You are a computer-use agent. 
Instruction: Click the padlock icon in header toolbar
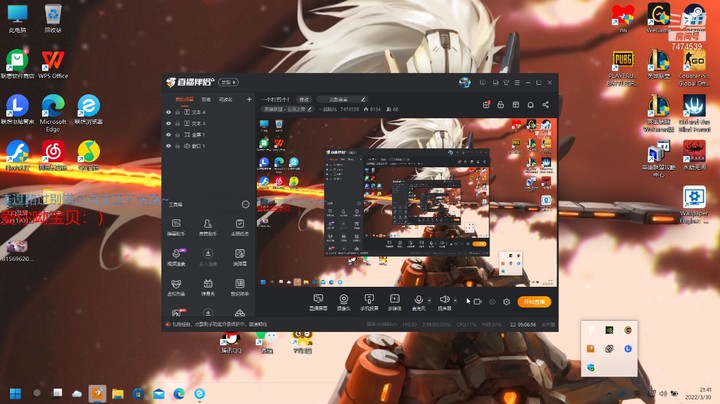[x=501, y=105]
